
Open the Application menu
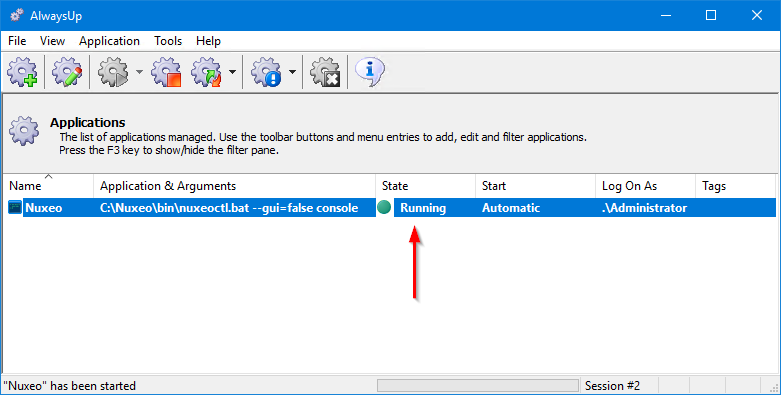coord(109,41)
